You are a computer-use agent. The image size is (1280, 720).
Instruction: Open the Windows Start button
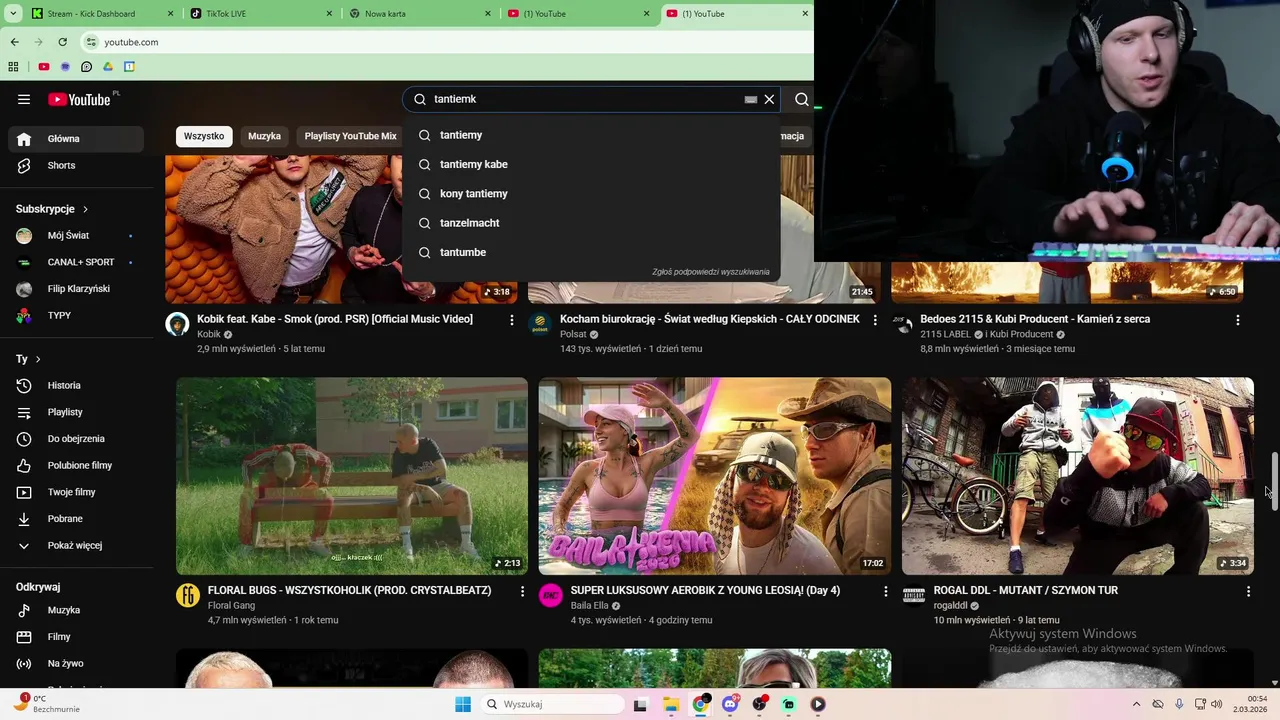pyautogui.click(x=463, y=704)
